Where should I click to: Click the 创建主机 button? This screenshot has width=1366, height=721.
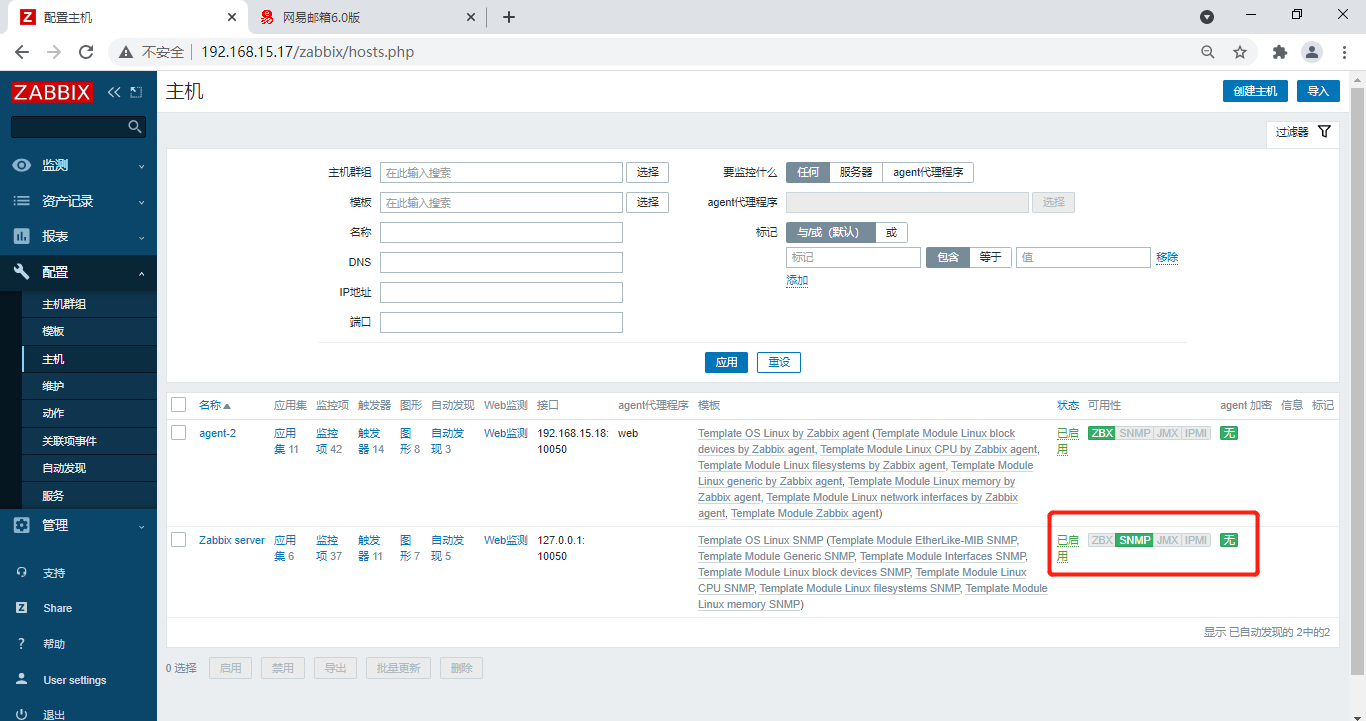tap(1255, 91)
